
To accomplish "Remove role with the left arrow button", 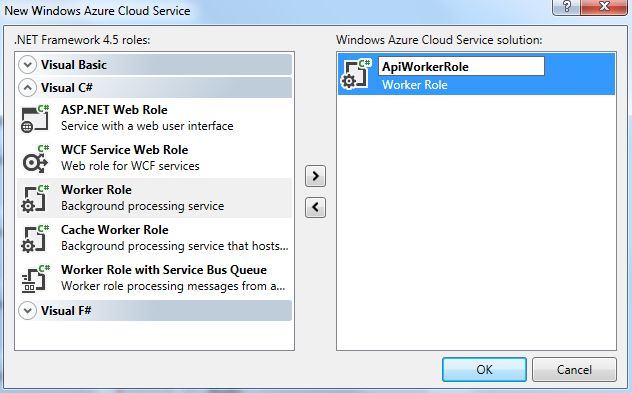I will 316,208.
